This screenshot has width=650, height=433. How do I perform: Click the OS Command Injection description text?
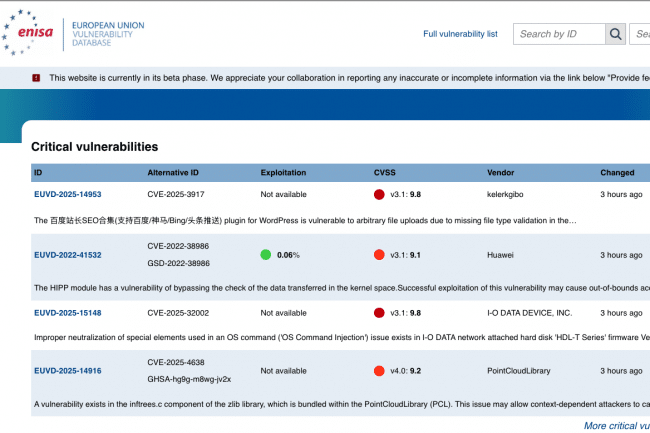[342, 337]
